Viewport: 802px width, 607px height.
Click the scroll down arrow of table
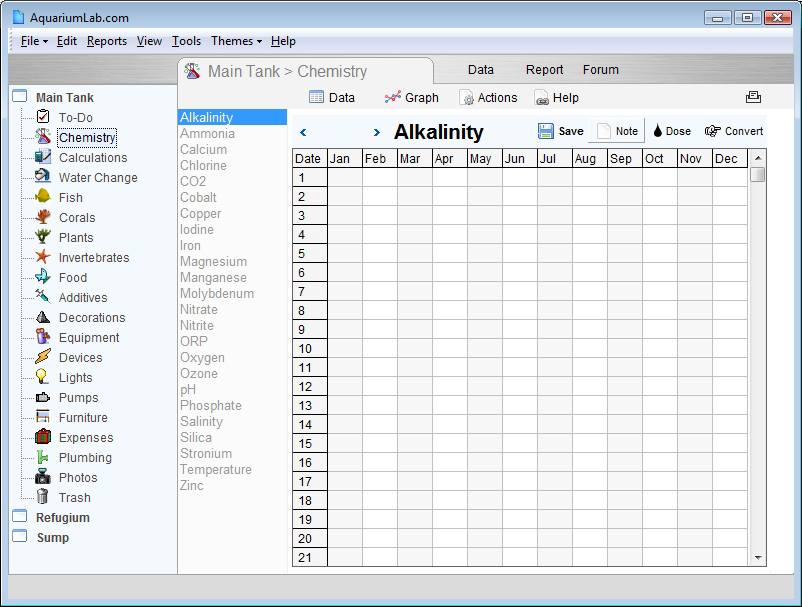point(758,558)
